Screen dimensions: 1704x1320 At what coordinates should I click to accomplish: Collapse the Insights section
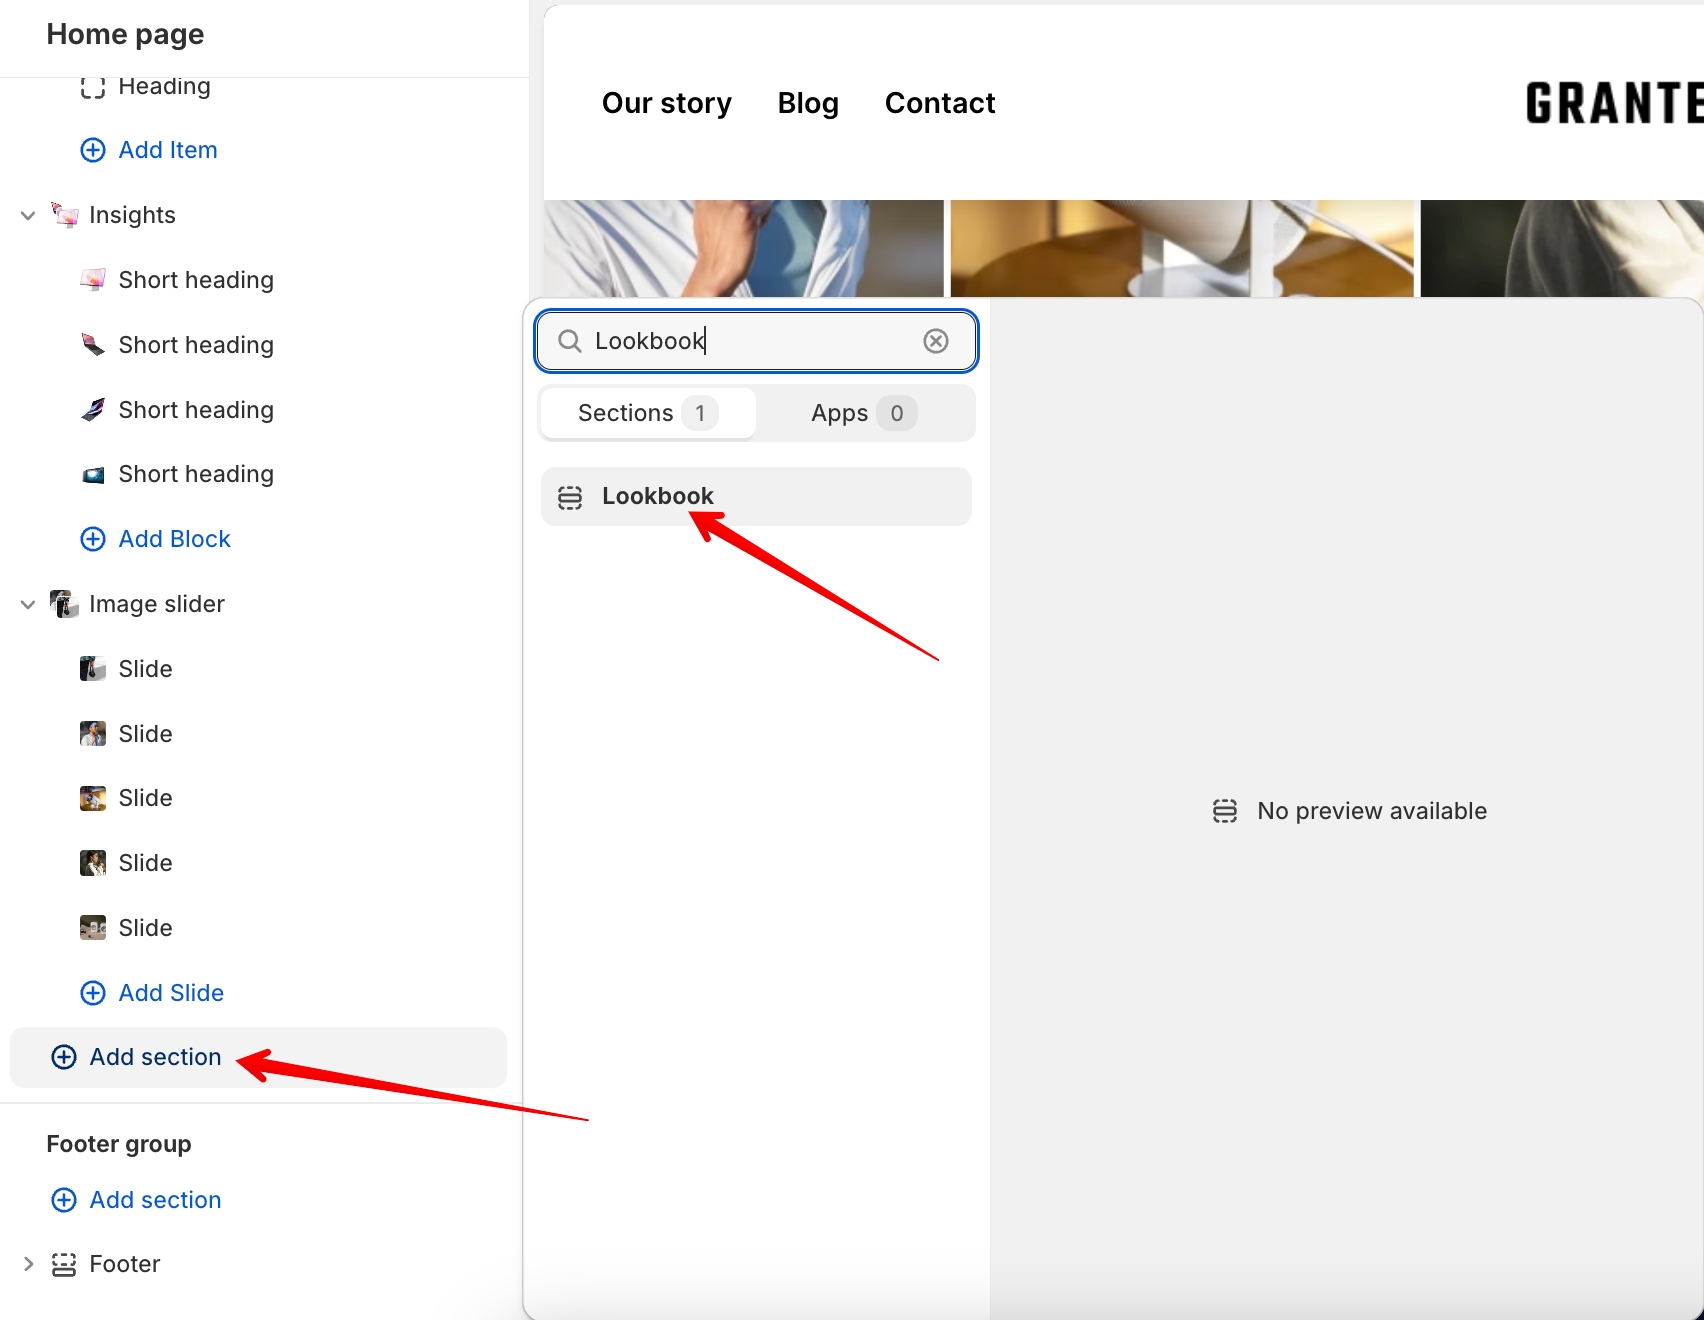click(x=28, y=215)
